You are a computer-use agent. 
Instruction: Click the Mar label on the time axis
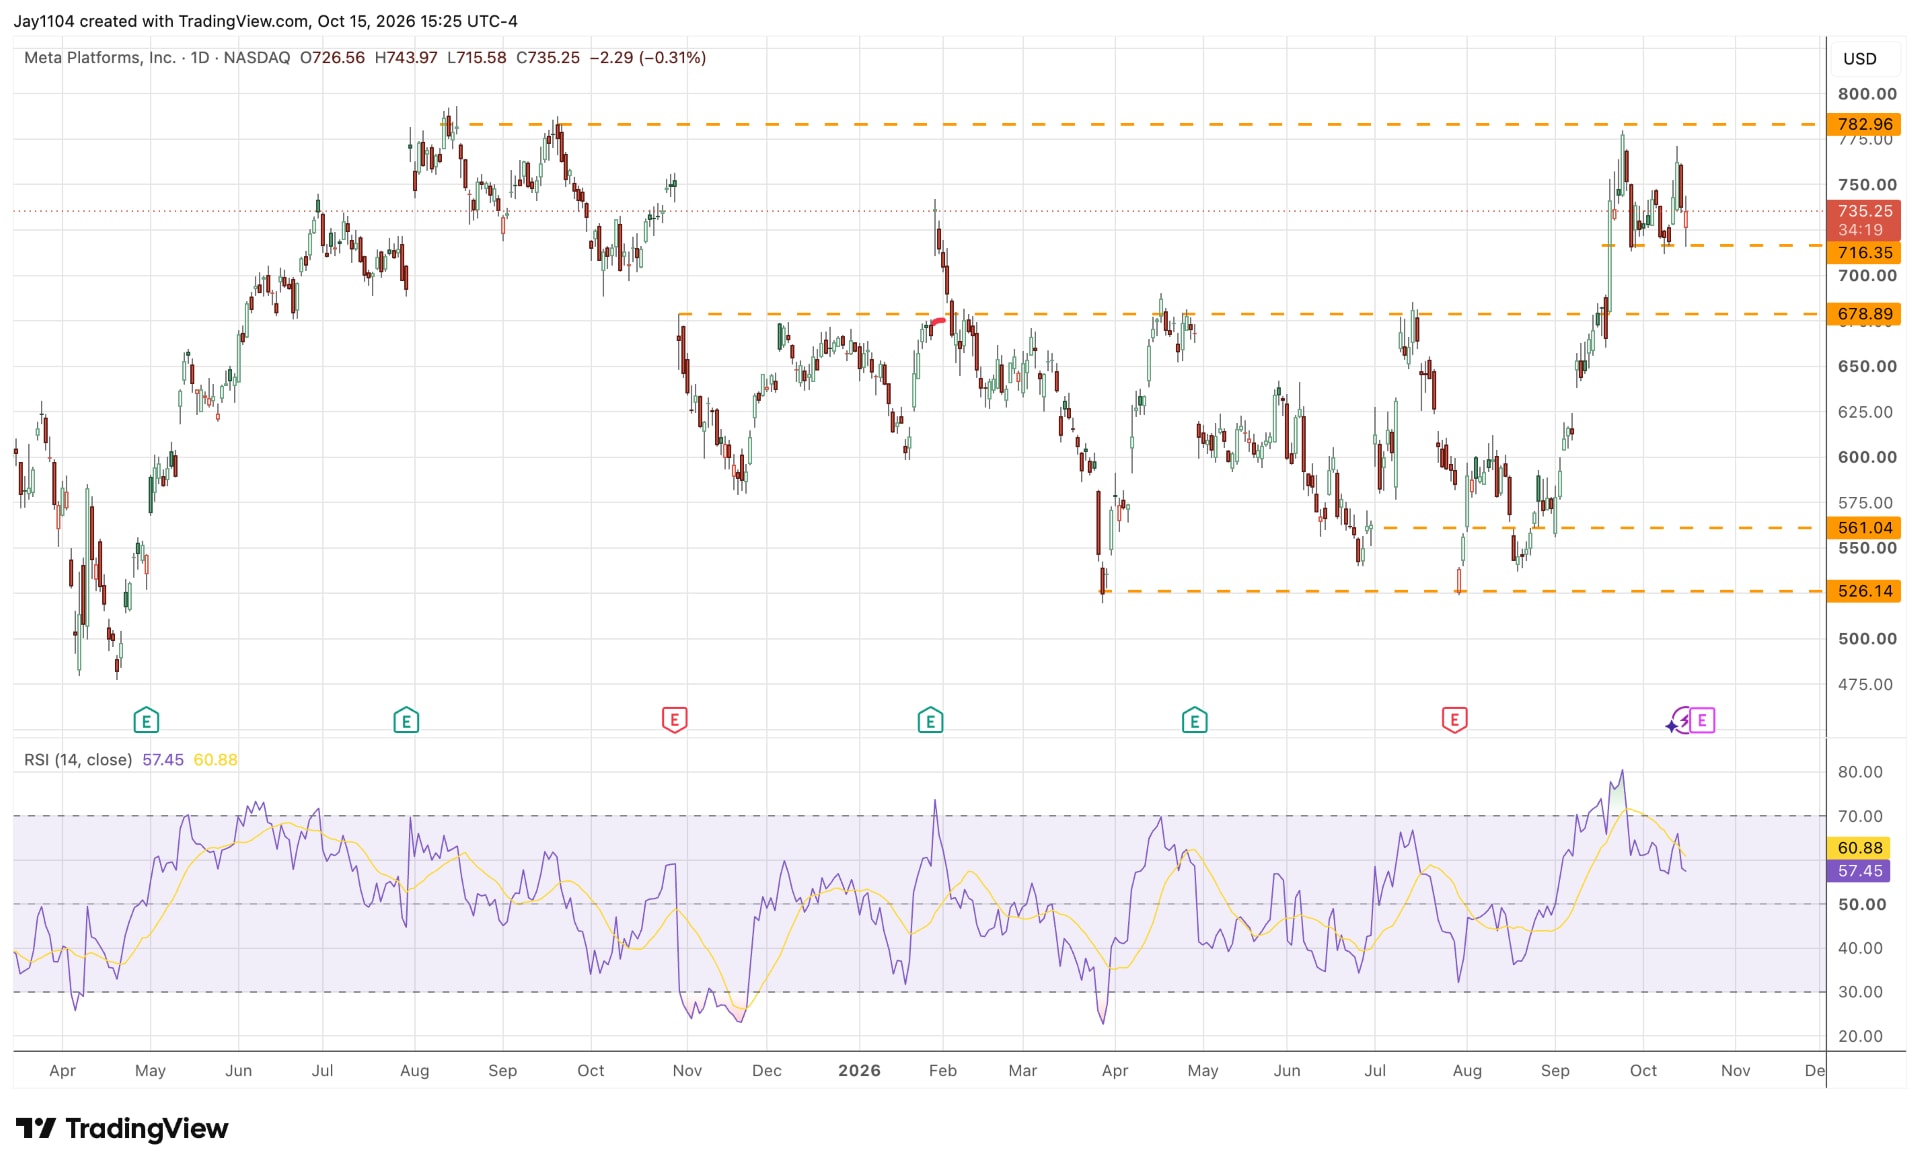(x=1023, y=1071)
